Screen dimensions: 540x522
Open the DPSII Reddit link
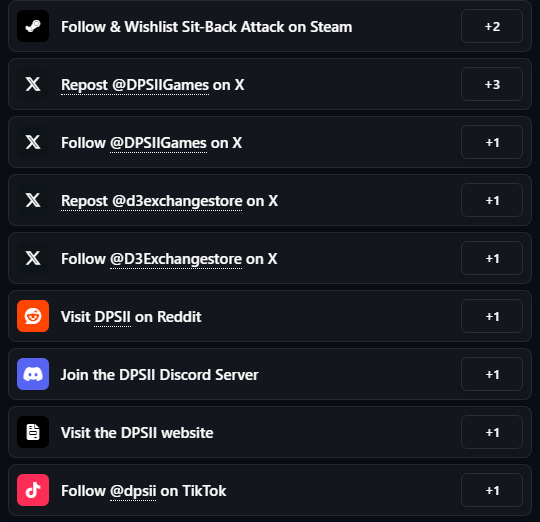pyautogui.click(x=112, y=317)
